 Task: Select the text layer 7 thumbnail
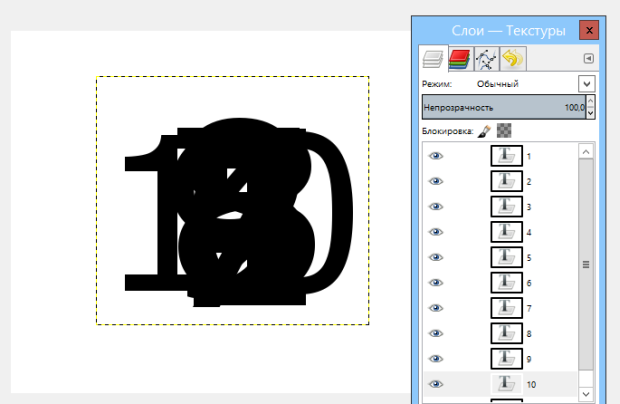click(x=506, y=308)
